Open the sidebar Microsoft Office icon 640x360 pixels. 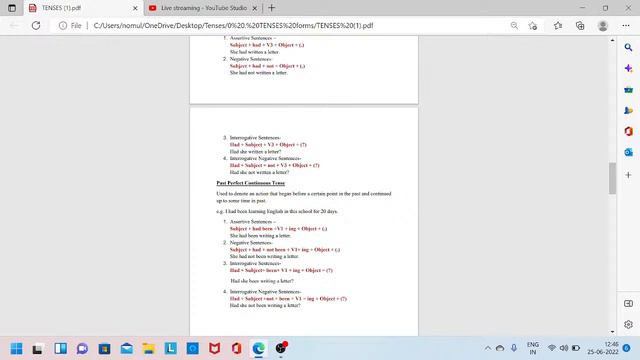(628, 131)
